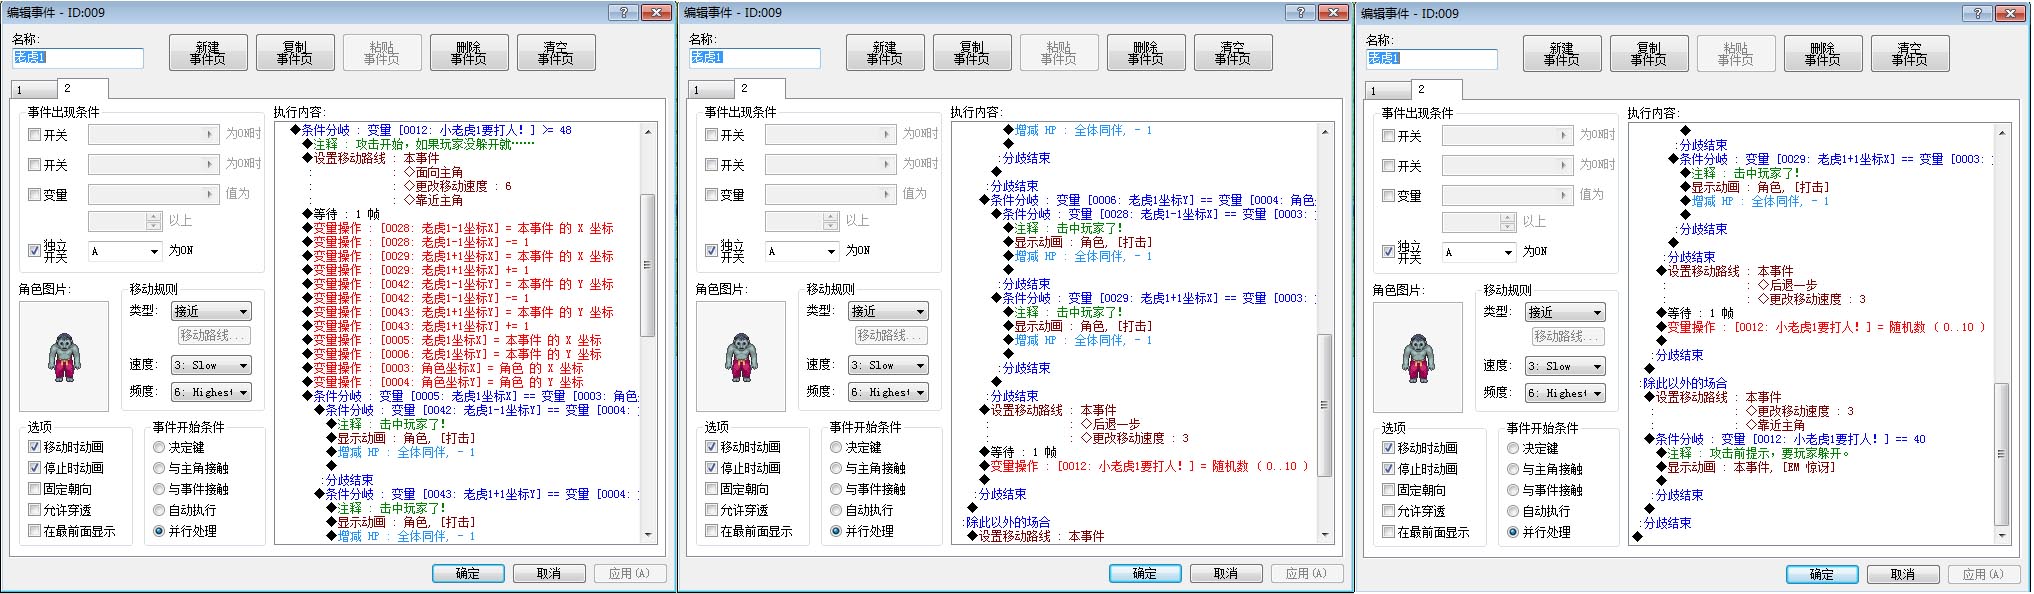Choose 并行处理 trigger in the left window

pyautogui.click(x=159, y=531)
